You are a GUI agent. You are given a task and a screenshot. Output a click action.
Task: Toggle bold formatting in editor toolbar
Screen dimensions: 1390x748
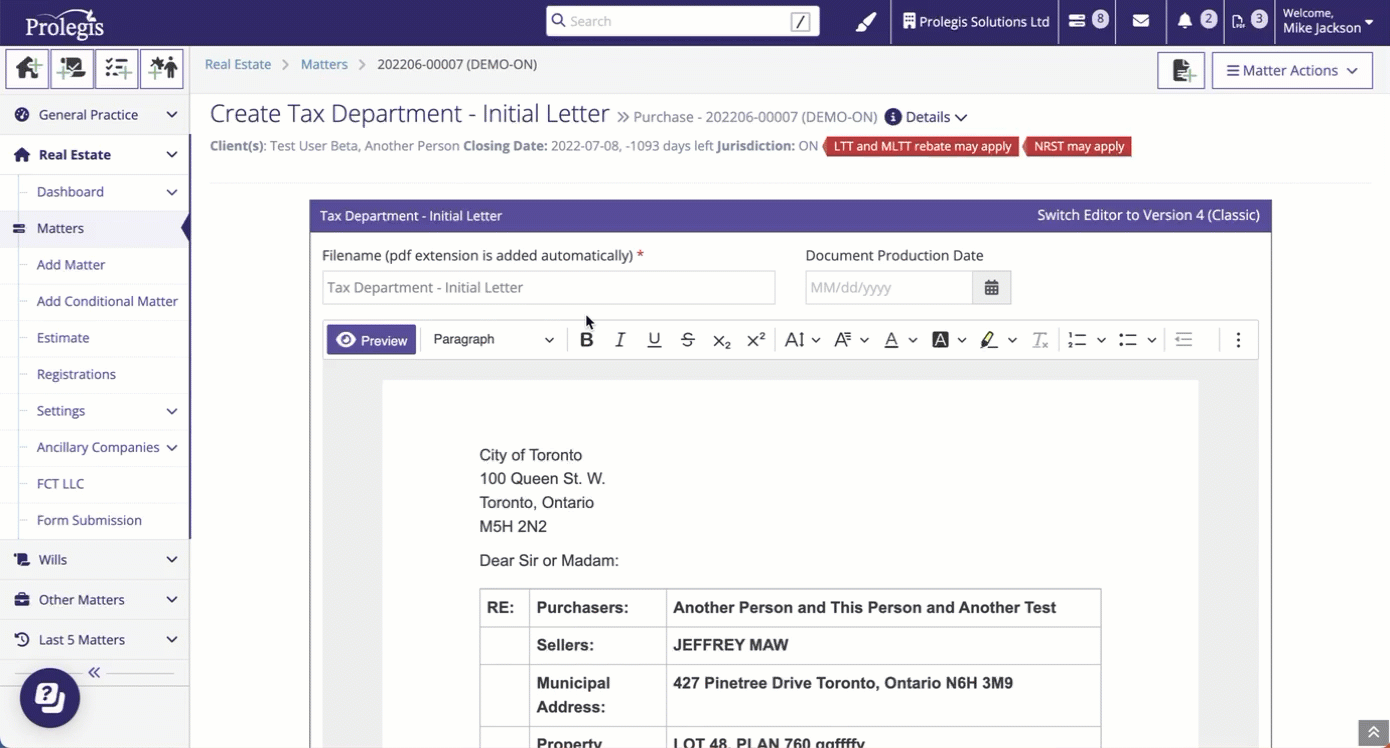tap(587, 340)
